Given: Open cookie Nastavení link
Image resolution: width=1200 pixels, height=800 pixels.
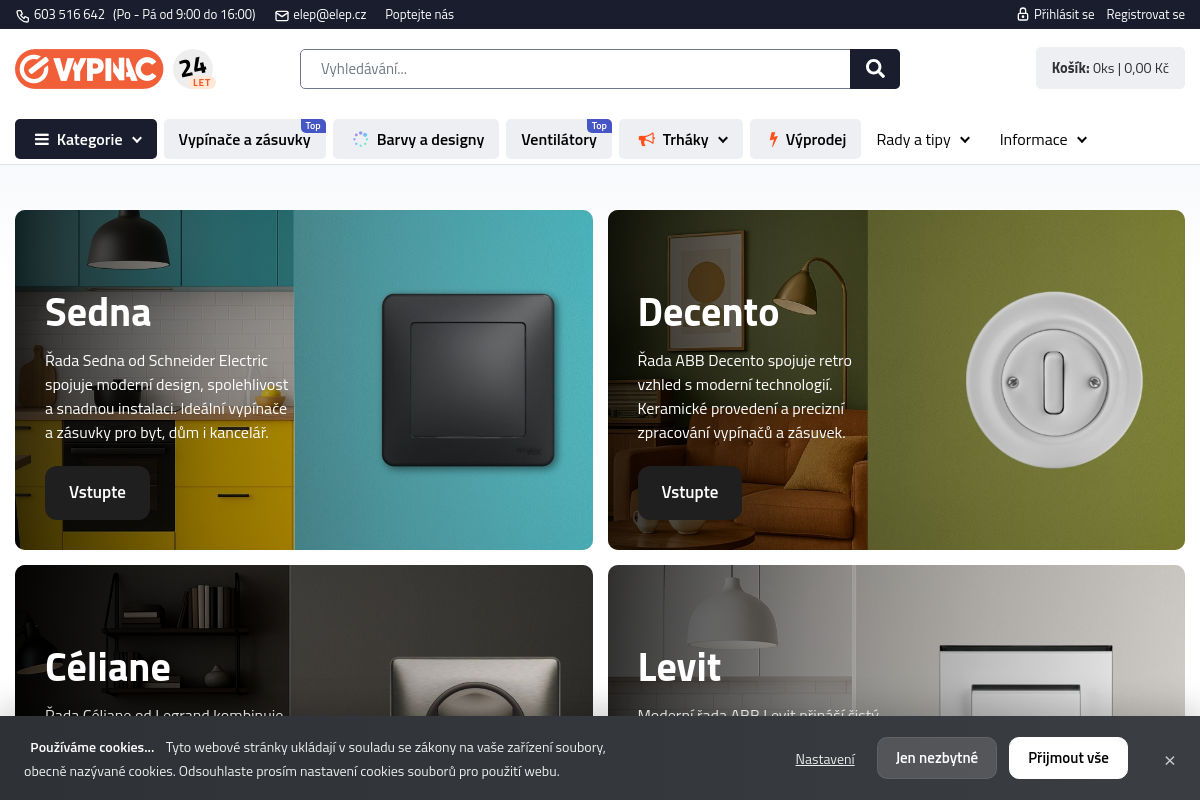Looking at the screenshot, I should point(825,759).
